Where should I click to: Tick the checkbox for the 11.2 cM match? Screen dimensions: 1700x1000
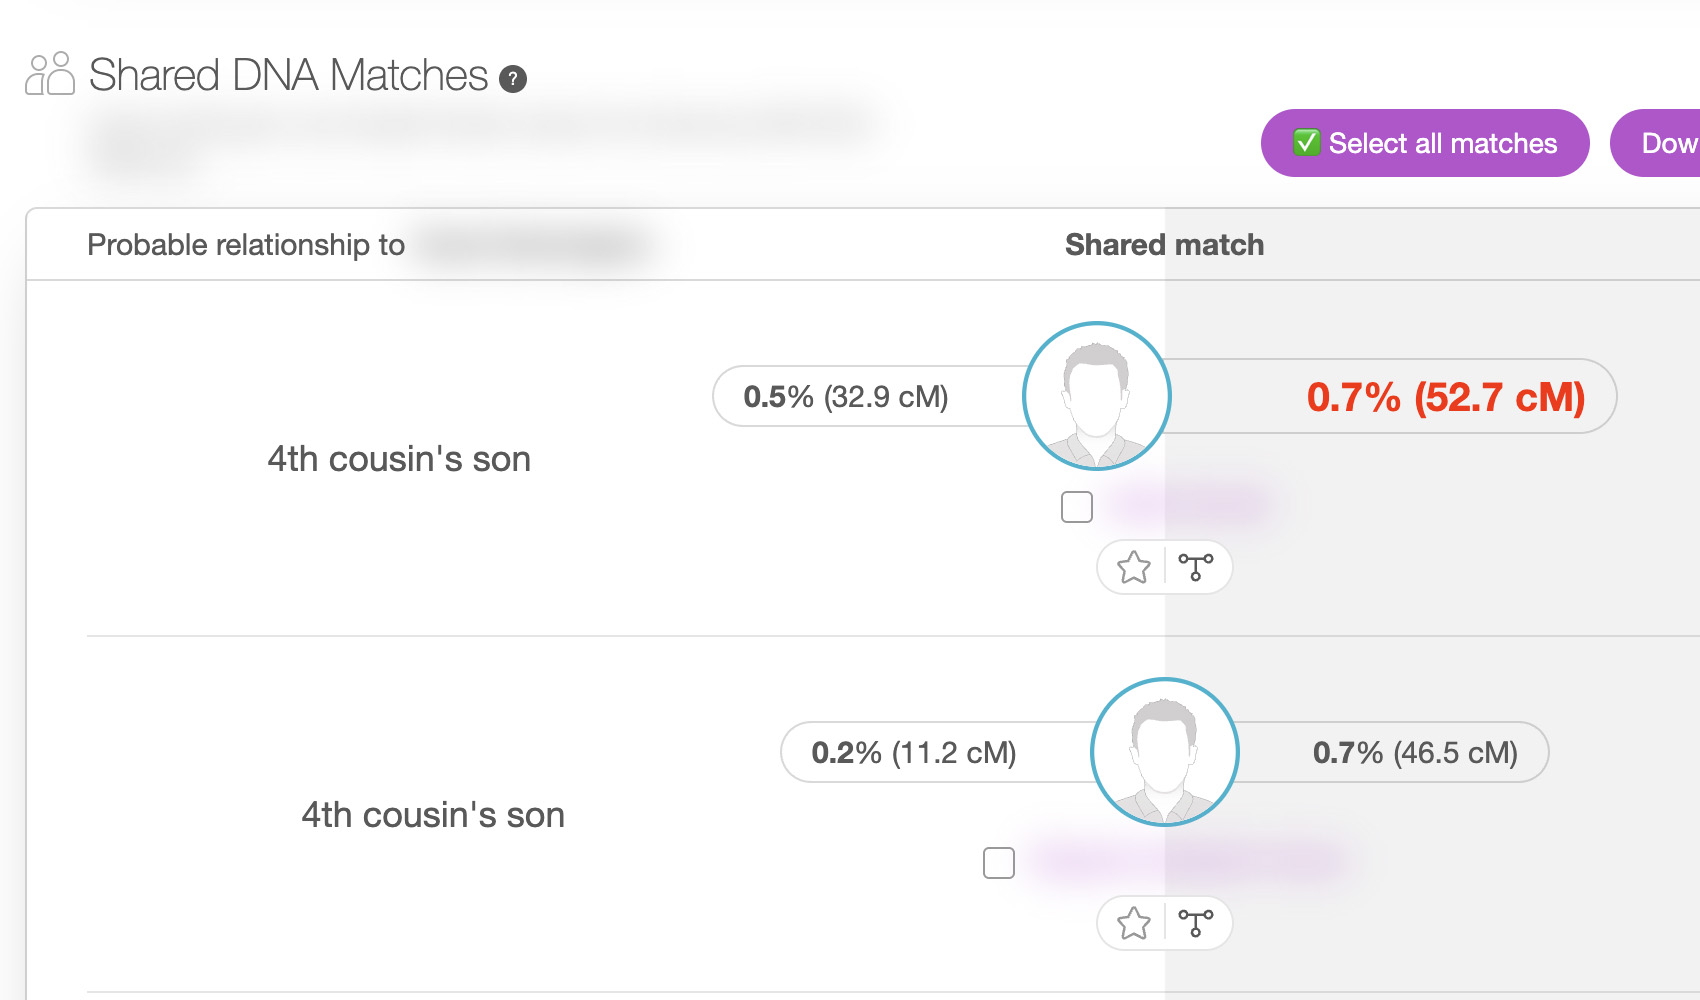pyautogui.click(x=999, y=863)
